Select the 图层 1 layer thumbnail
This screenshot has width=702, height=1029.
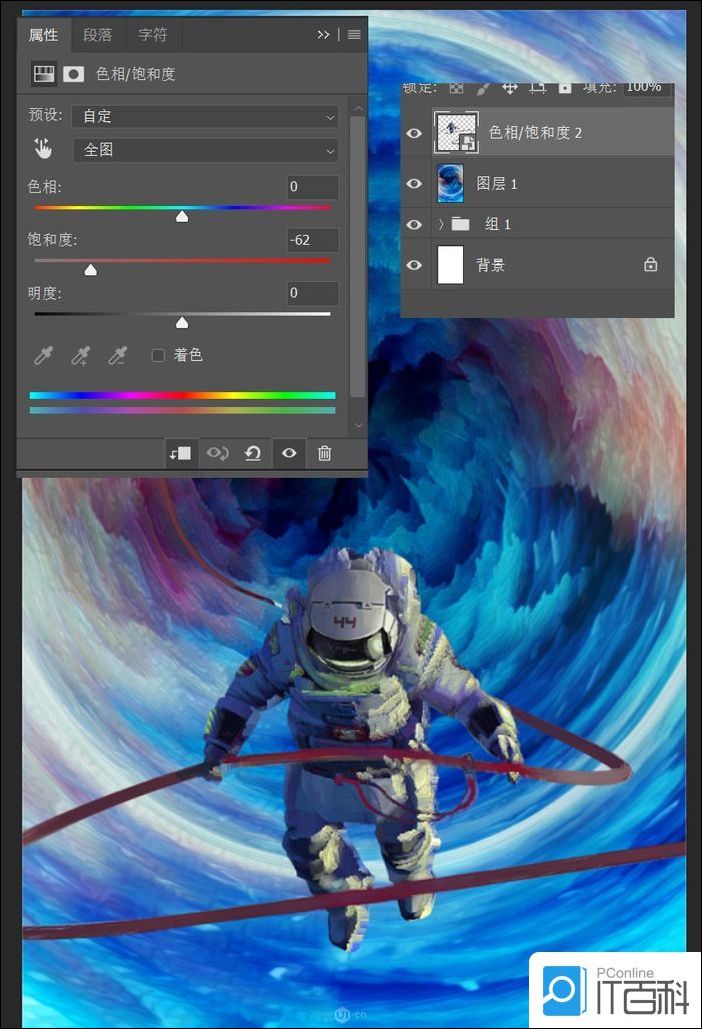(450, 183)
